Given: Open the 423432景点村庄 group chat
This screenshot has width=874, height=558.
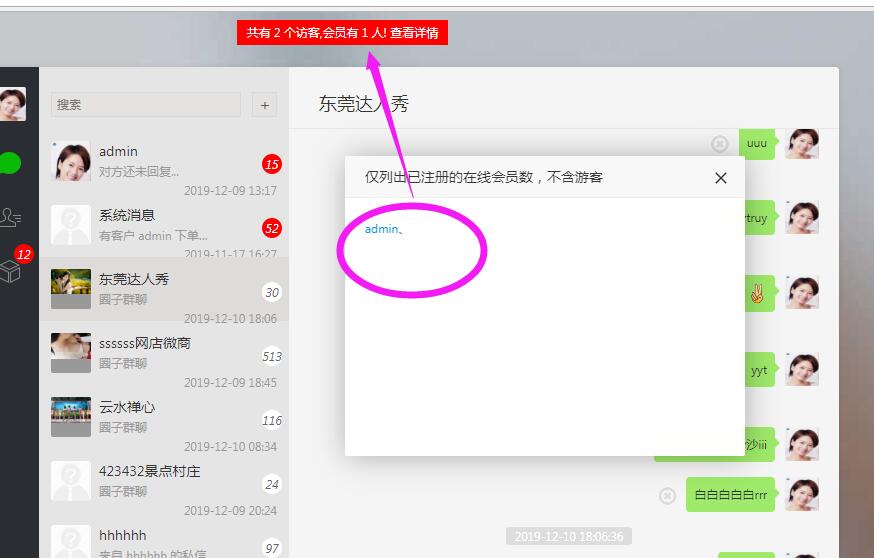Looking at the screenshot, I should tap(165, 482).
